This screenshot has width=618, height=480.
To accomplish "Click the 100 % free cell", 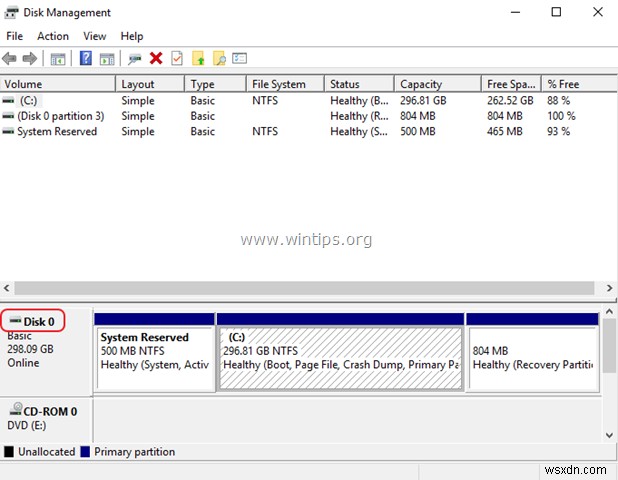I will (x=561, y=116).
